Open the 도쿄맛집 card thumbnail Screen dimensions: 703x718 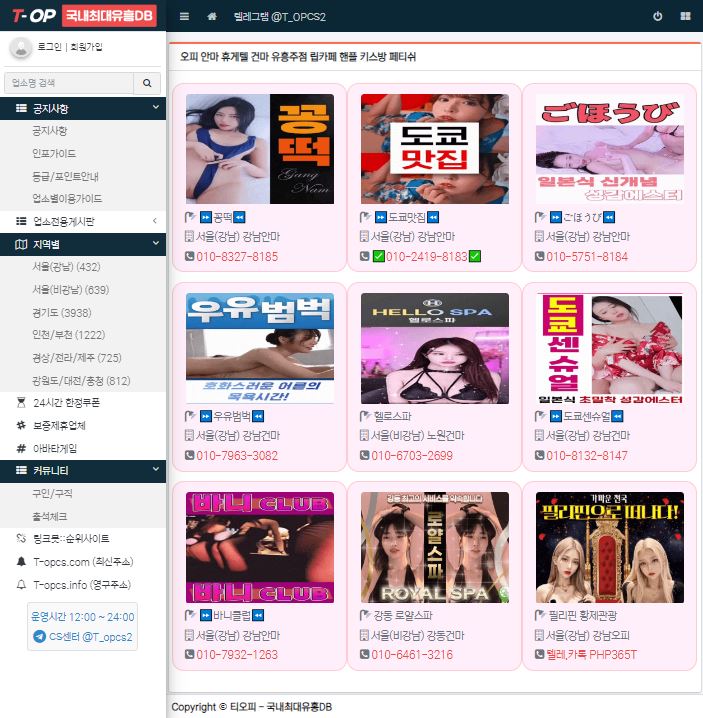pos(435,149)
